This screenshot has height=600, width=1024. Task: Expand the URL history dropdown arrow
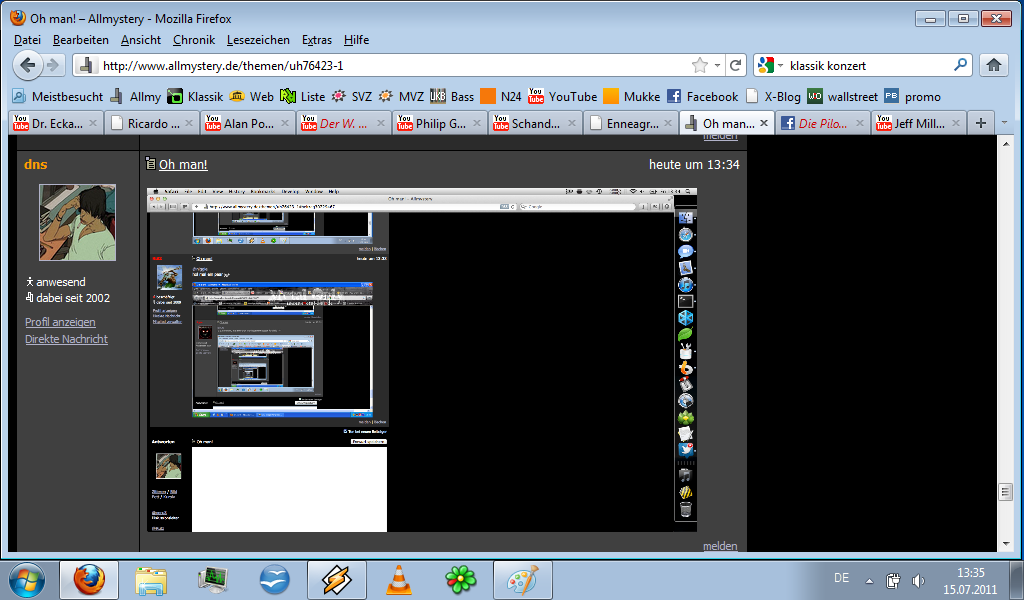pyautogui.click(x=717, y=65)
